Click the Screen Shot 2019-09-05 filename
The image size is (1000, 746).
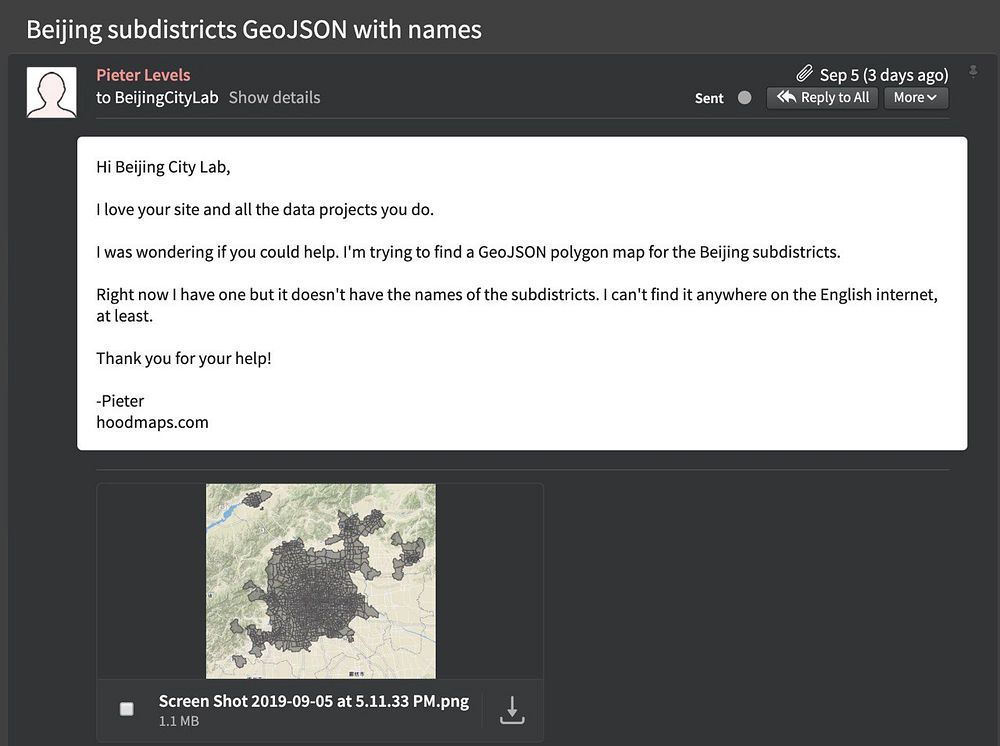pos(313,701)
